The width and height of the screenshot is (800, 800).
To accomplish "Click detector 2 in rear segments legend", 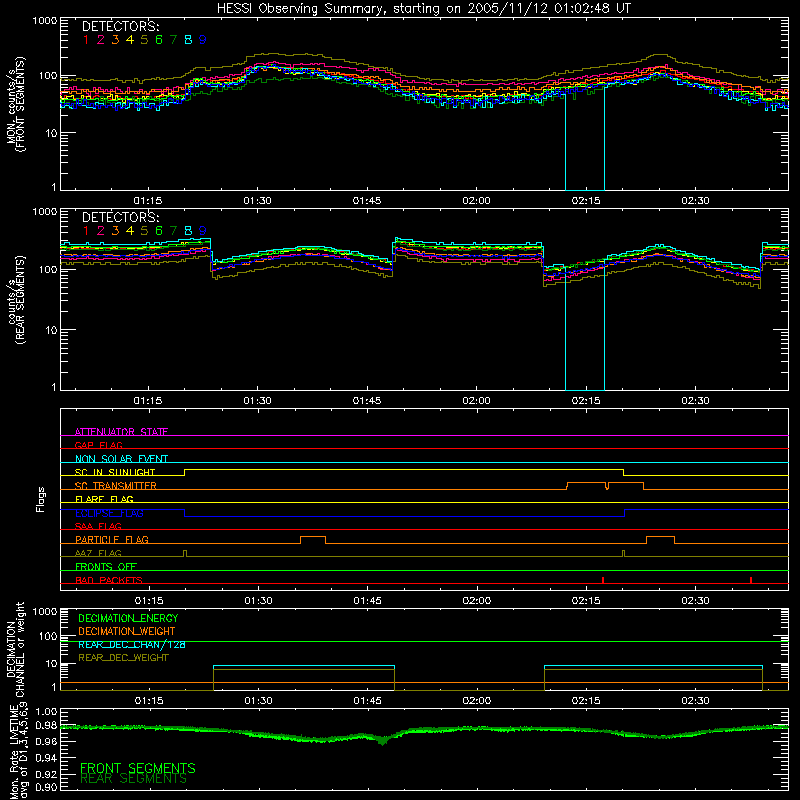I will [101, 231].
